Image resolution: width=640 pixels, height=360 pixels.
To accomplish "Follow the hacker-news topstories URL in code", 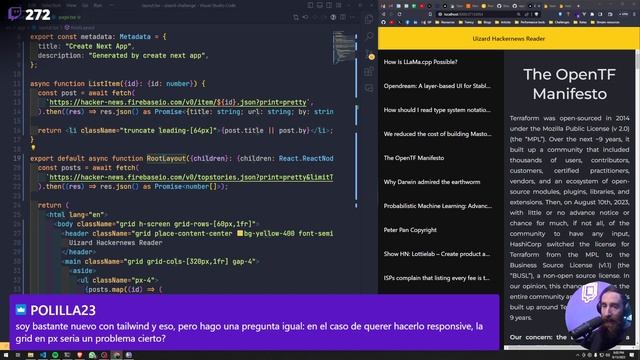I will tap(191, 178).
